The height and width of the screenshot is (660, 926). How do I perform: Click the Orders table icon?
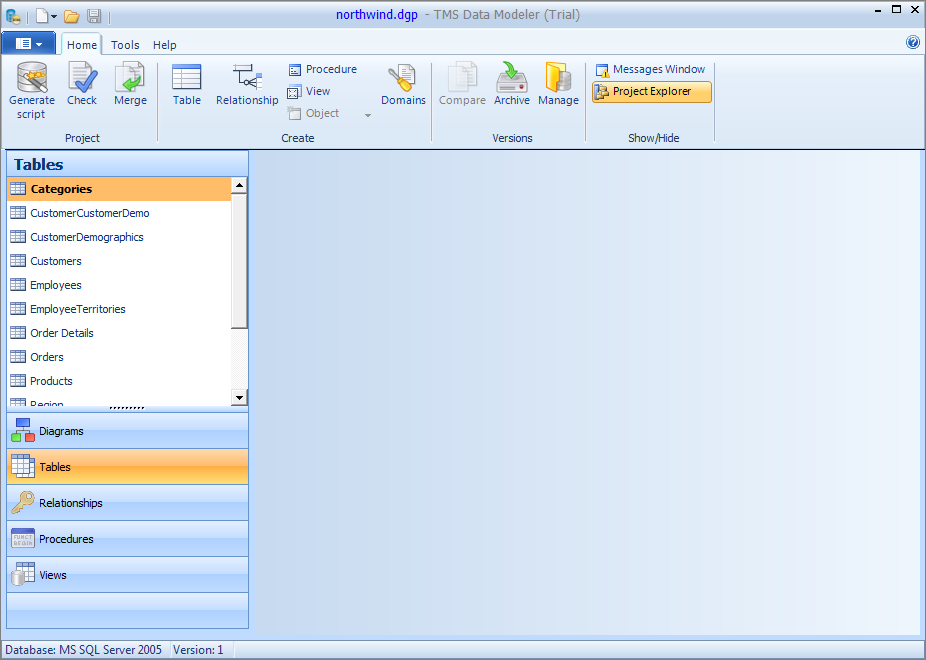(18, 357)
